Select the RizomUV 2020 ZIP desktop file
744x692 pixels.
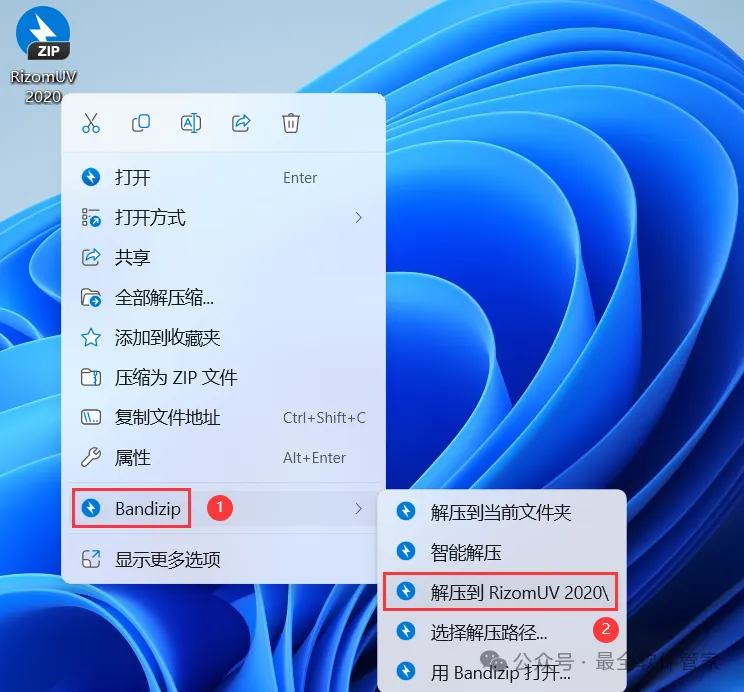click(43, 53)
